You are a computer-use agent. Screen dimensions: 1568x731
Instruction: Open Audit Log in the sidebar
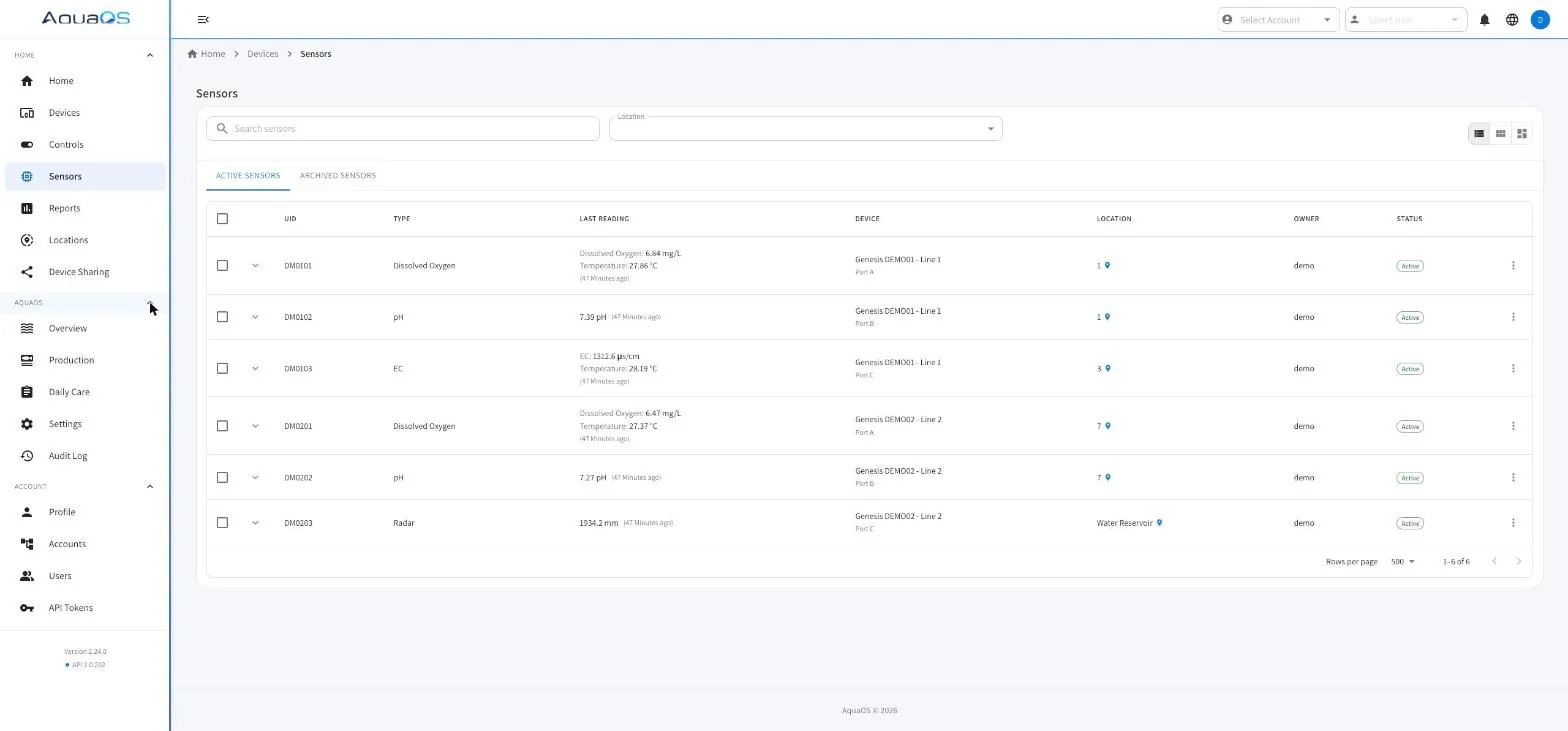tap(86, 456)
